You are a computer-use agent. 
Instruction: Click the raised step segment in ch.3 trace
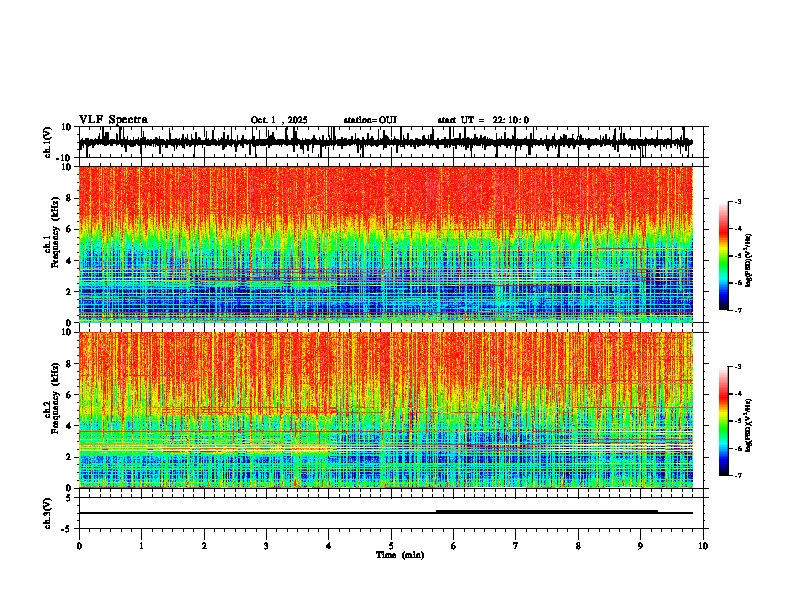[x=547, y=512]
